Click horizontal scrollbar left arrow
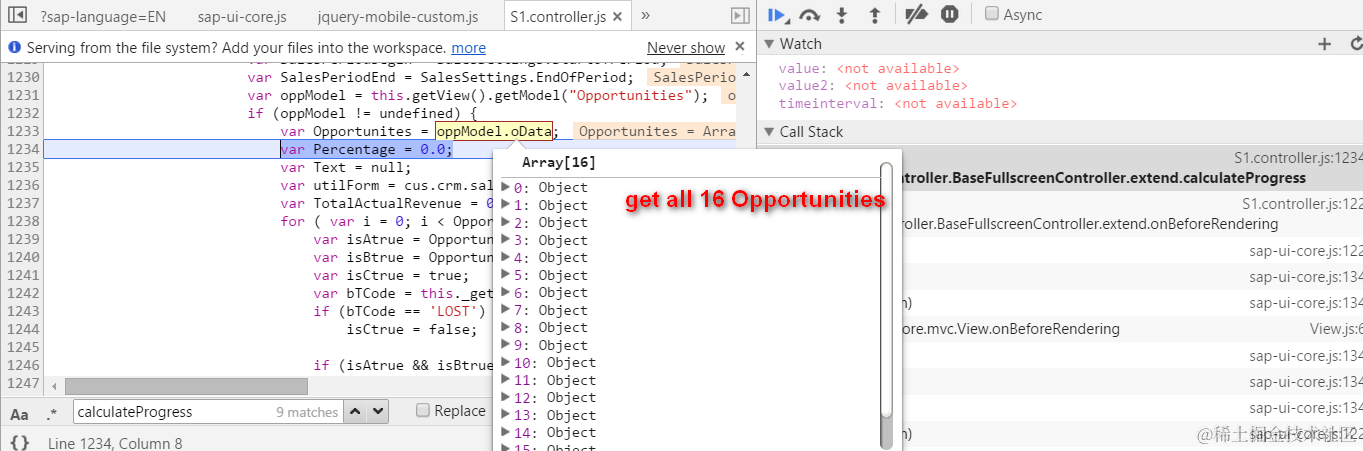This screenshot has height=451, width=1363. [53, 386]
